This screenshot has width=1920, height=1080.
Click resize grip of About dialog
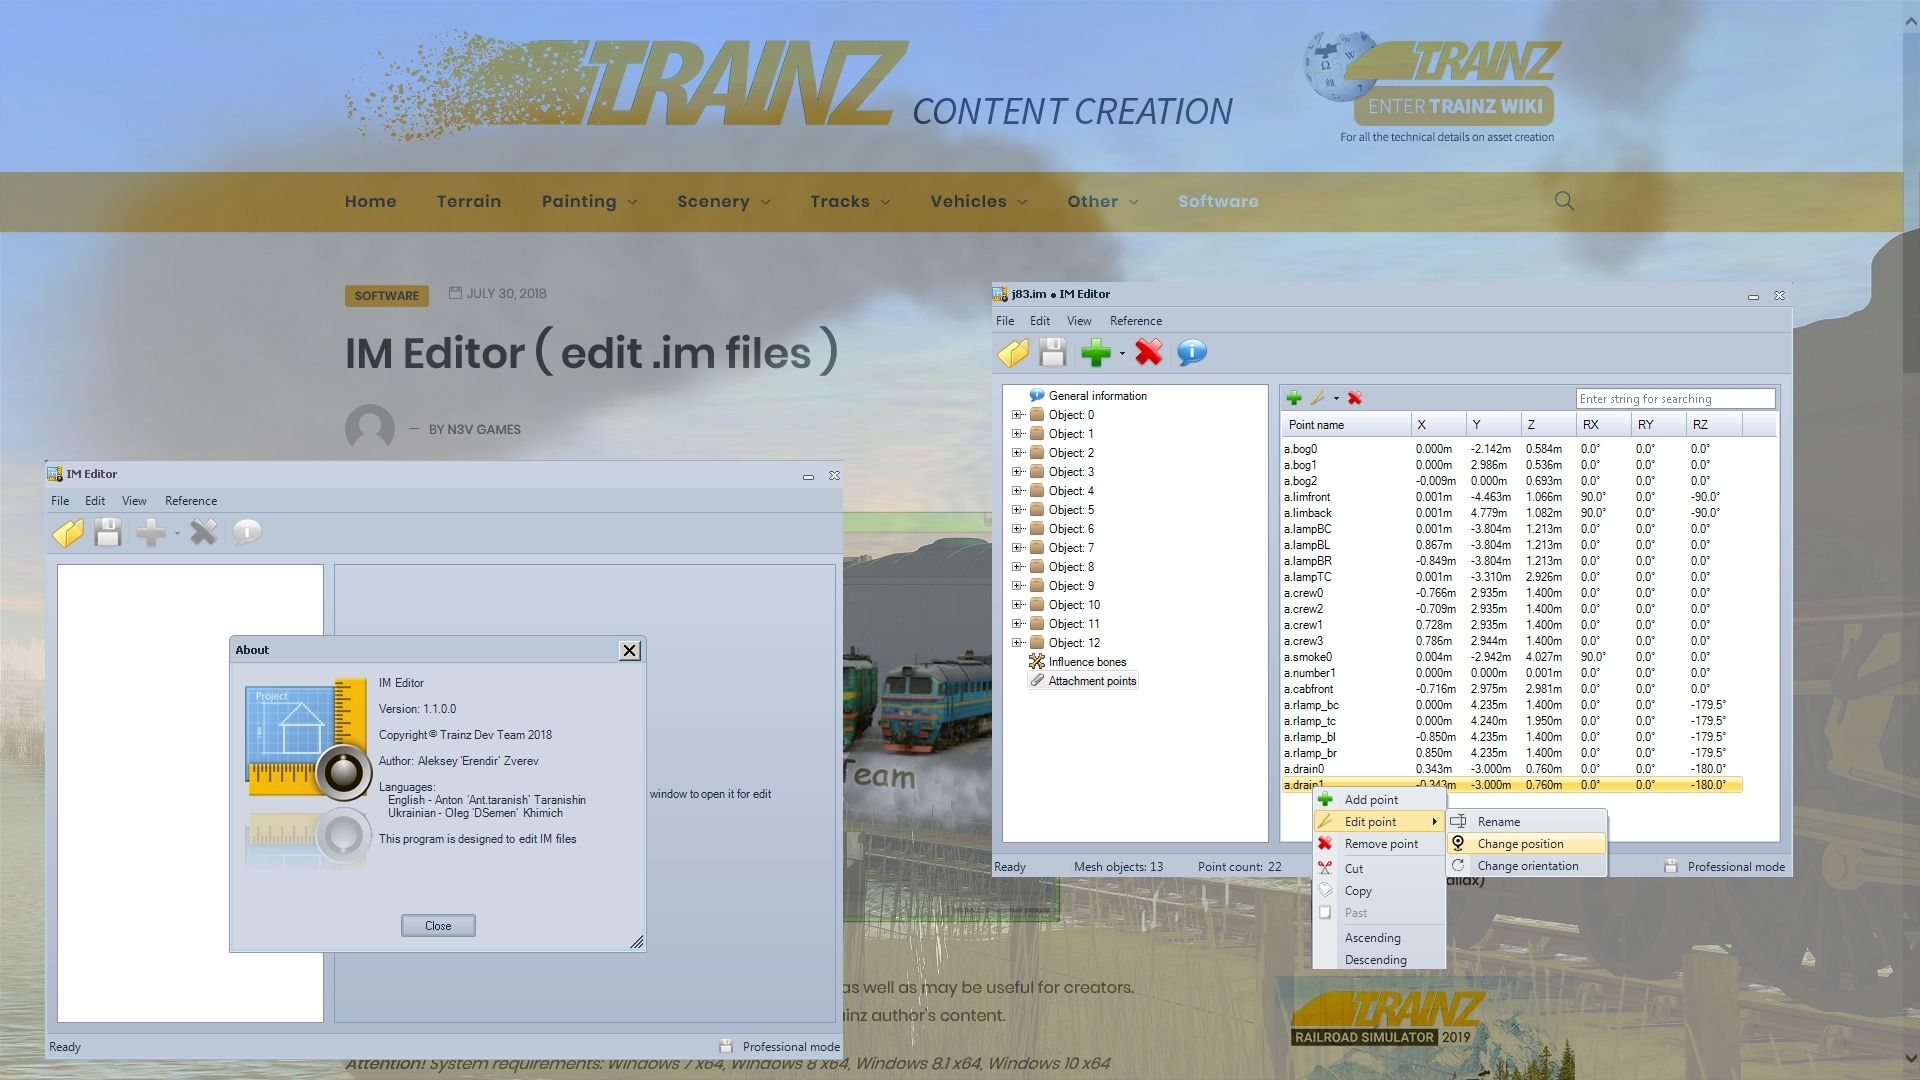[637, 942]
